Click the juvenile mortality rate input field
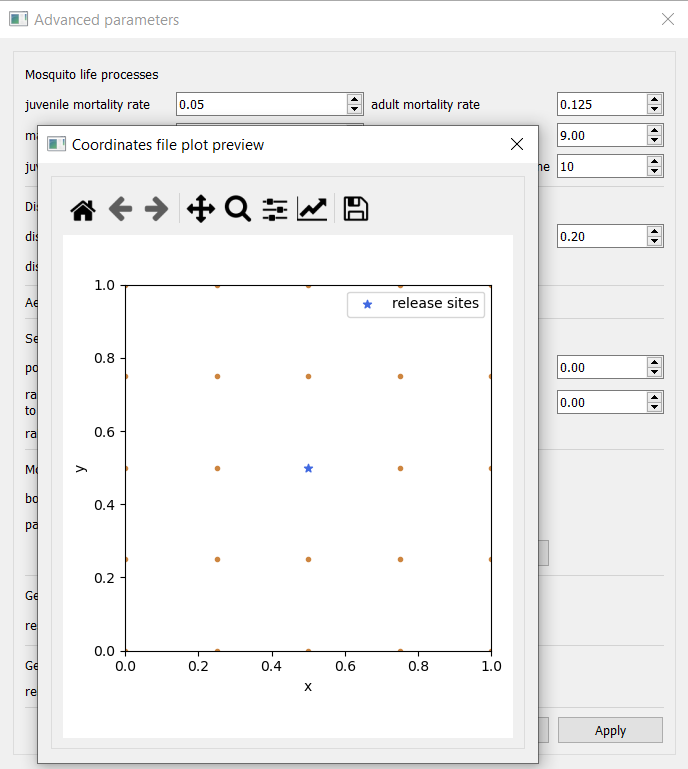The width and height of the screenshot is (688, 769). [x=260, y=104]
